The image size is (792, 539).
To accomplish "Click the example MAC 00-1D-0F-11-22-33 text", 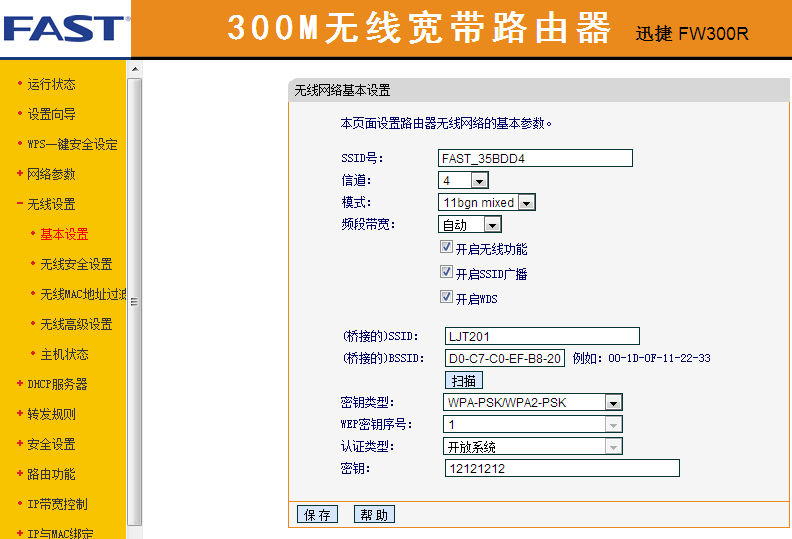I will coord(659,358).
